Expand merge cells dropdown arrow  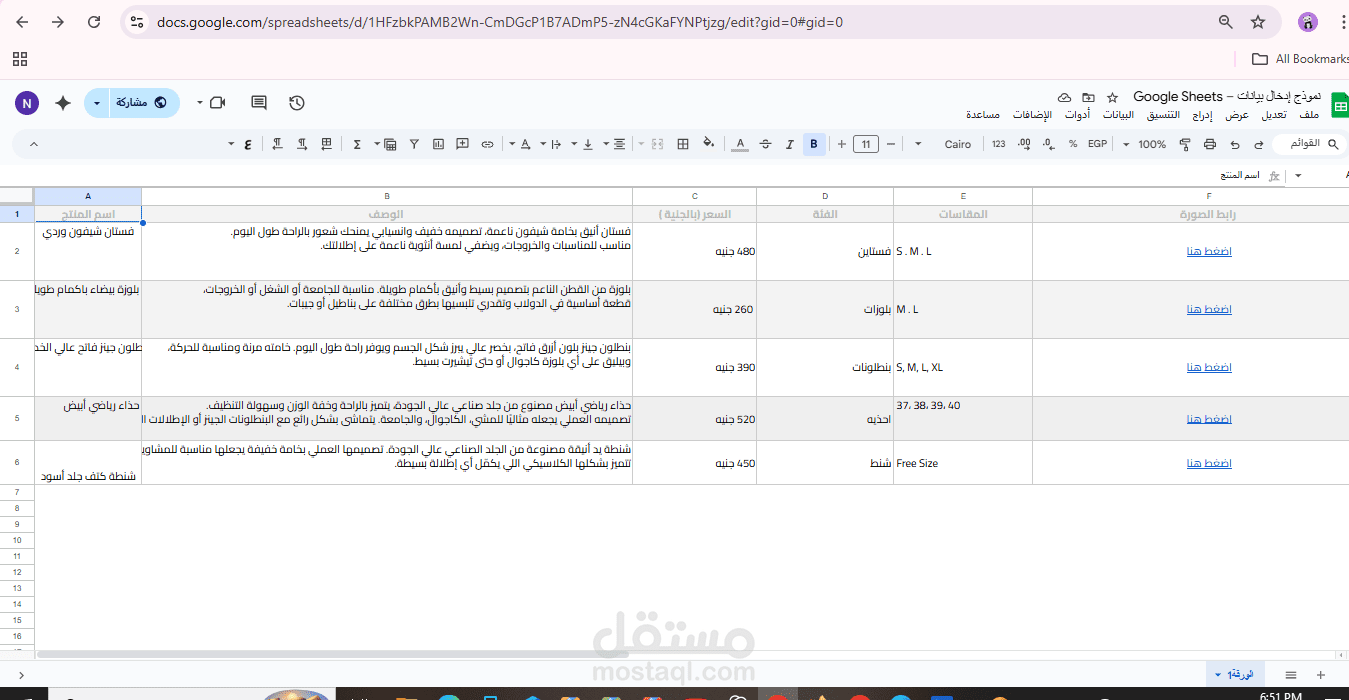[x=641, y=145]
